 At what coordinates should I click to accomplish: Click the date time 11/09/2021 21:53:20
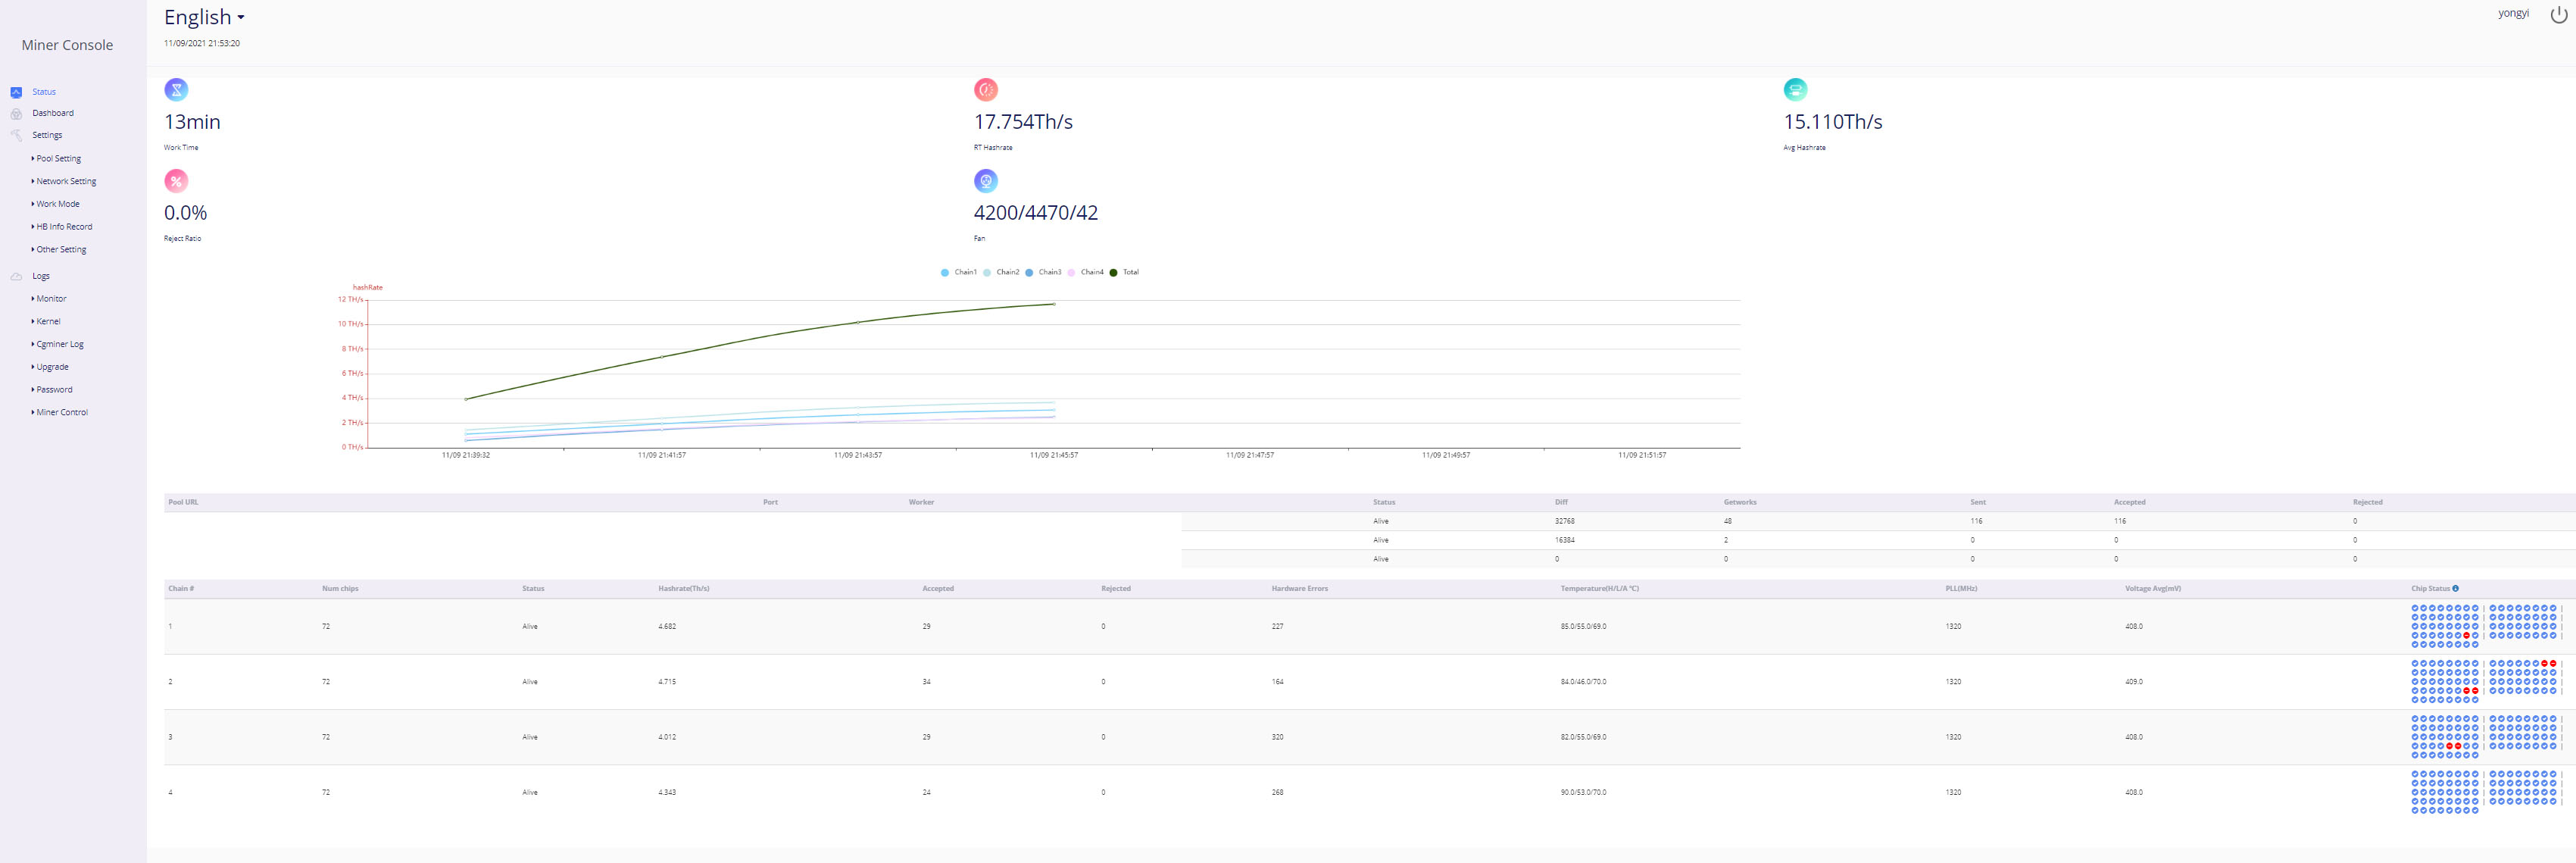click(x=202, y=44)
